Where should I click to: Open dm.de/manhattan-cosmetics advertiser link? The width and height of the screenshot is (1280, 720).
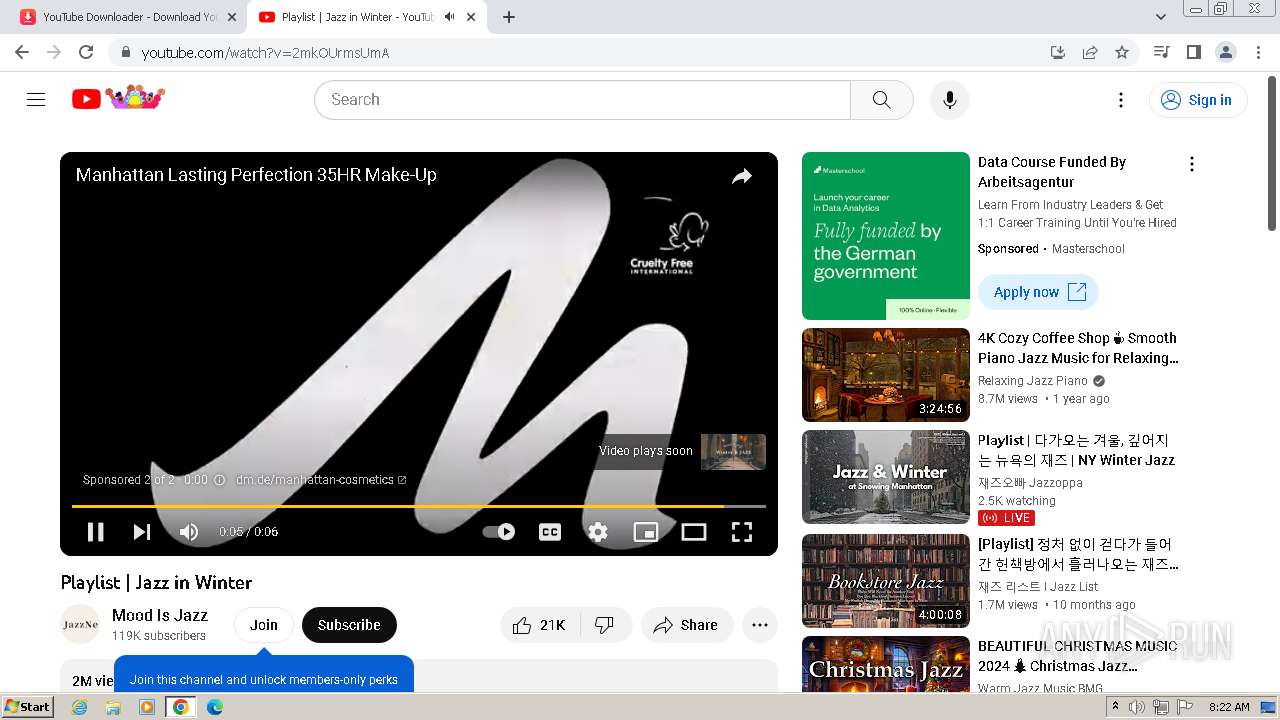click(321, 480)
